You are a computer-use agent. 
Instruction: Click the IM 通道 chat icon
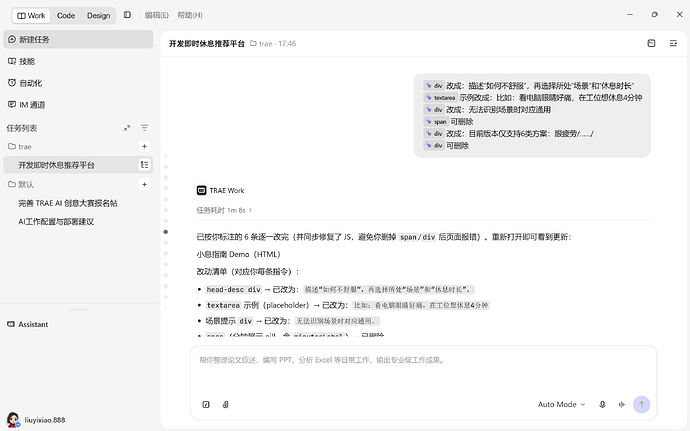(x=12, y=104)
